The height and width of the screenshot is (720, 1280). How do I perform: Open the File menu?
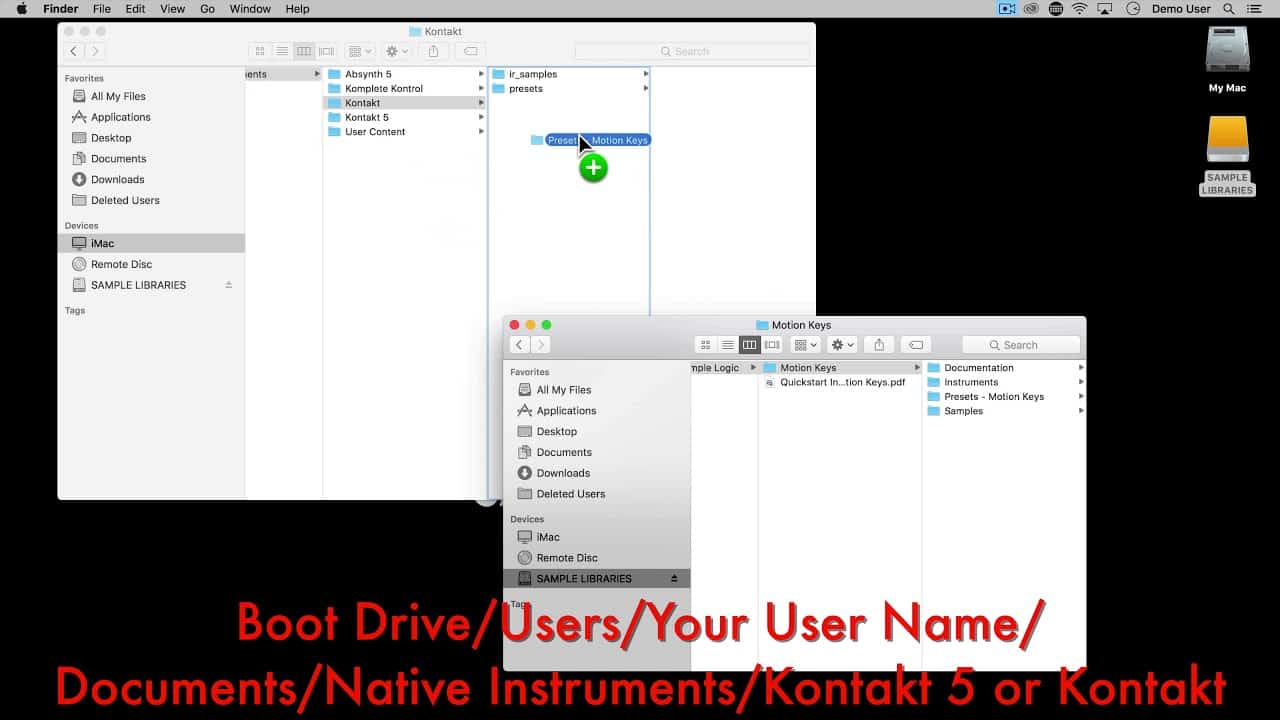point(102,8)
